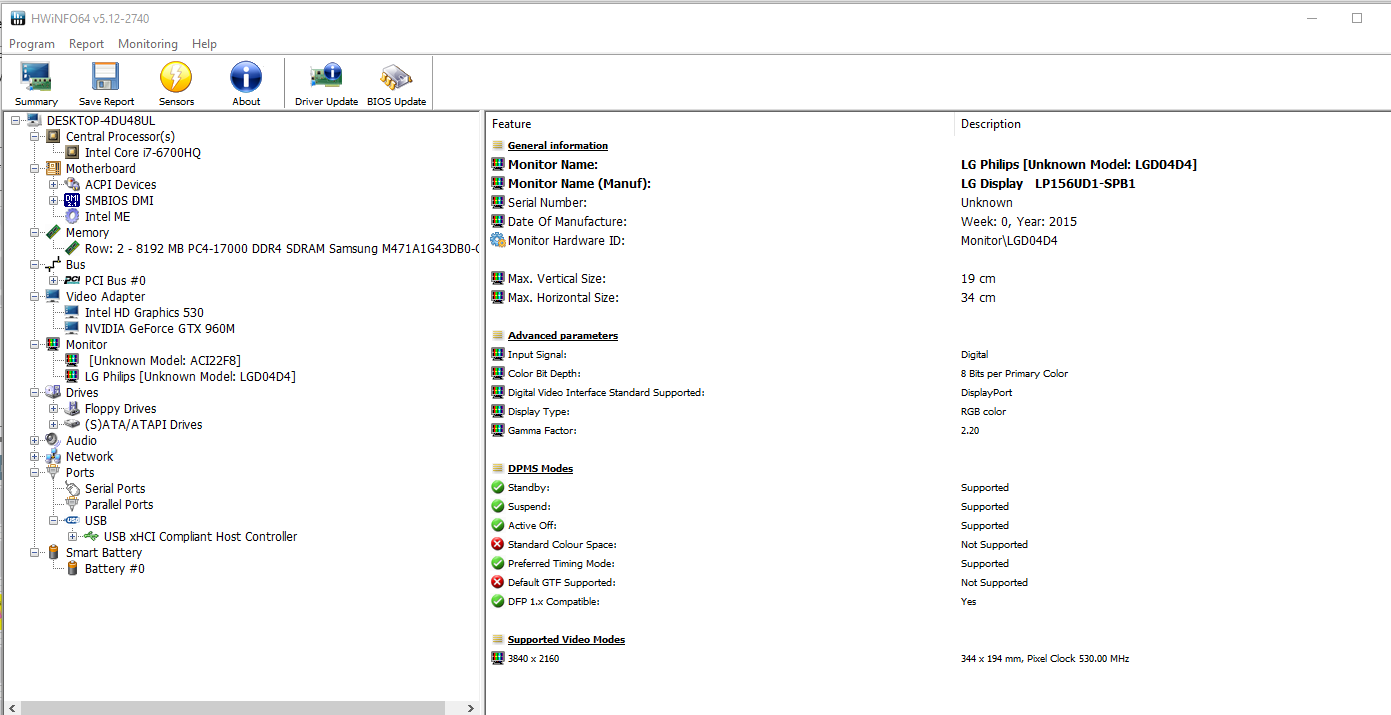Click the Smart Battery node icon

click(53, 552)
